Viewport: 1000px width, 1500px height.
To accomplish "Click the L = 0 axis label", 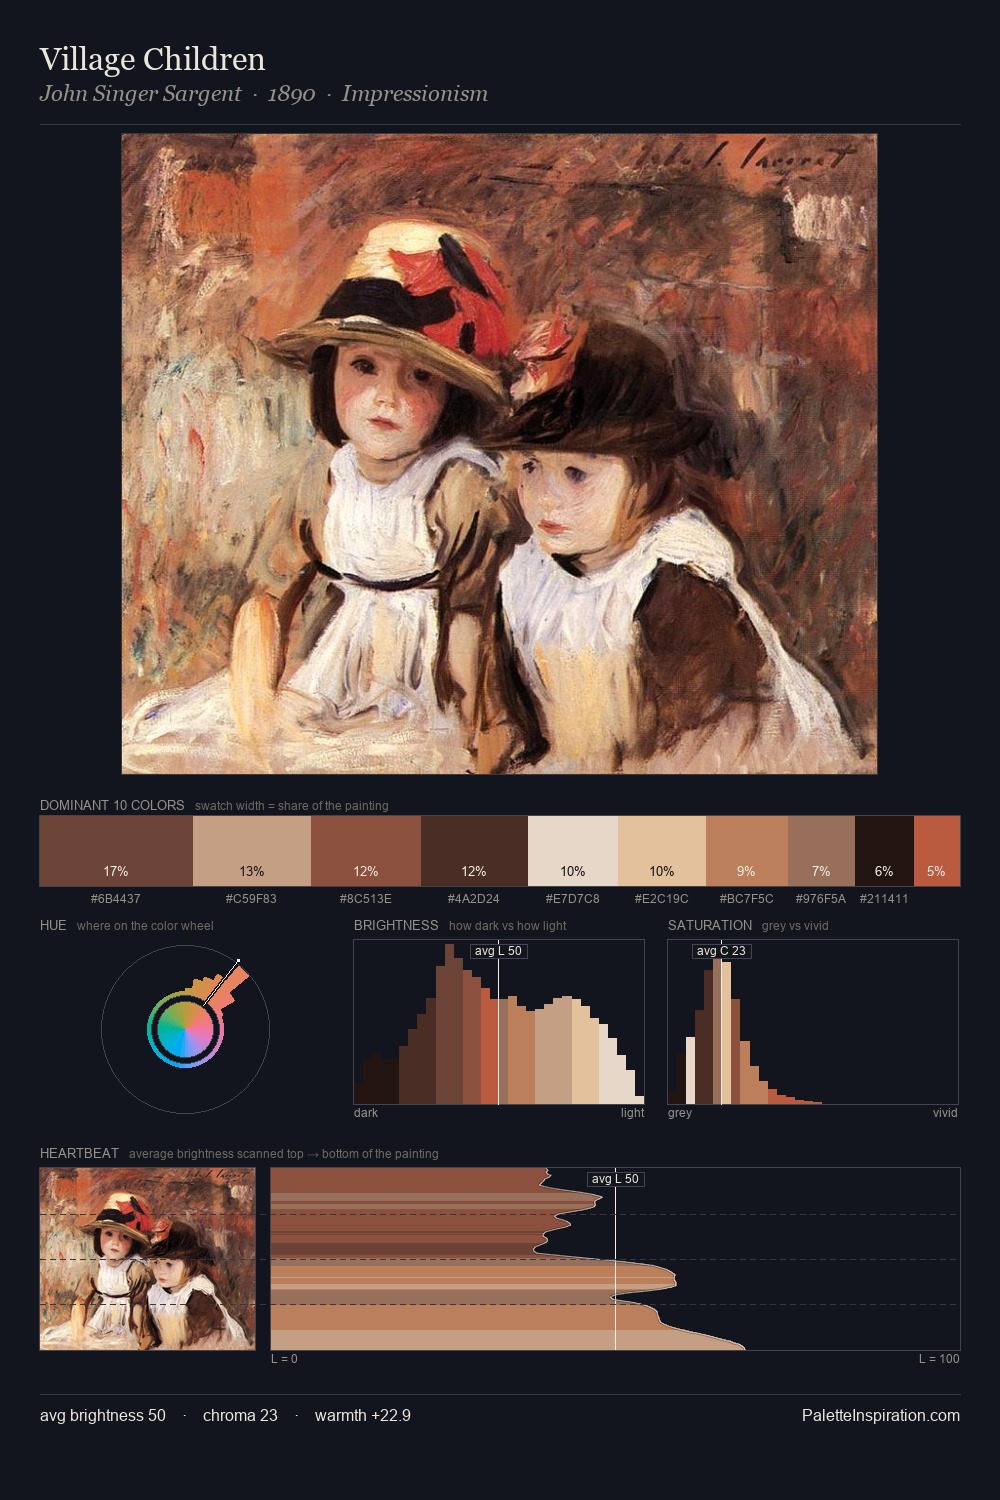I will [x=284, y=1359].
